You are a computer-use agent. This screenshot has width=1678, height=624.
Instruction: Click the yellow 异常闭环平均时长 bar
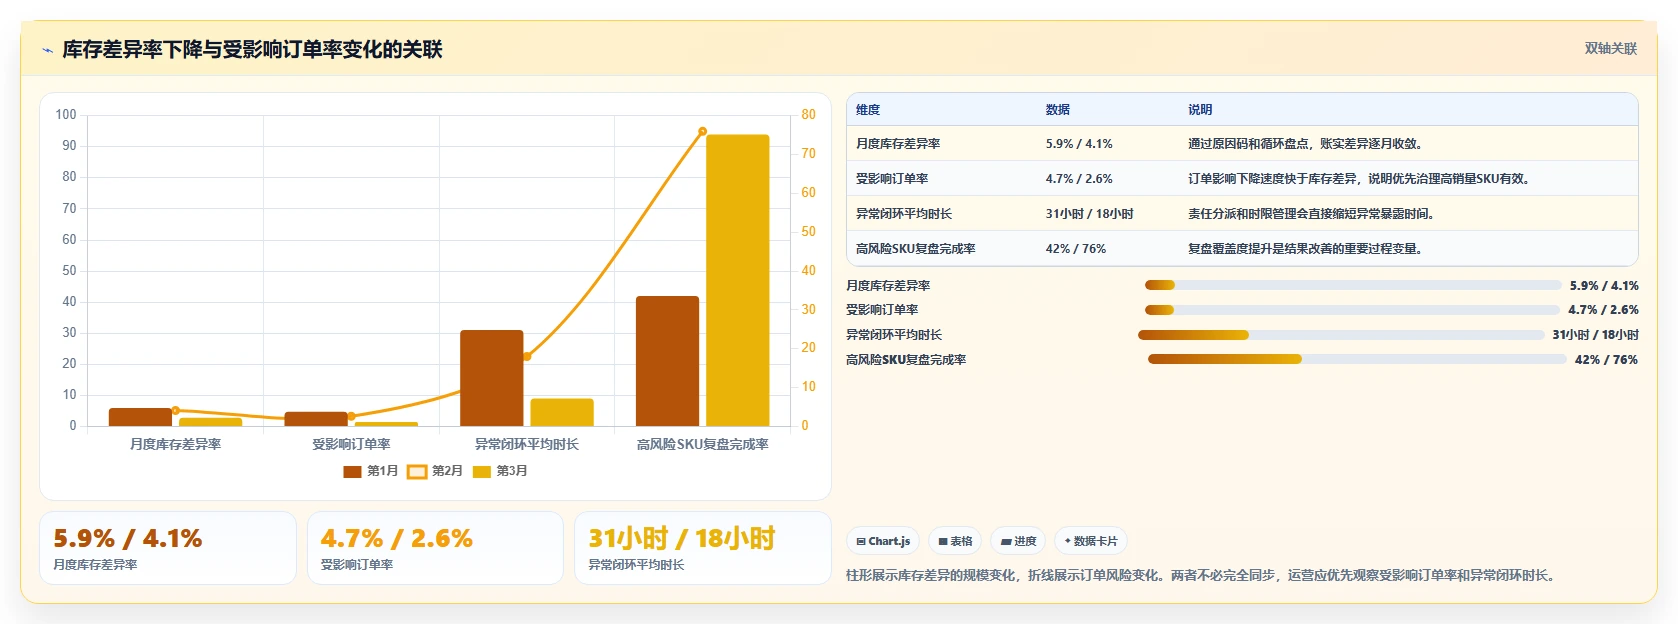562,412
